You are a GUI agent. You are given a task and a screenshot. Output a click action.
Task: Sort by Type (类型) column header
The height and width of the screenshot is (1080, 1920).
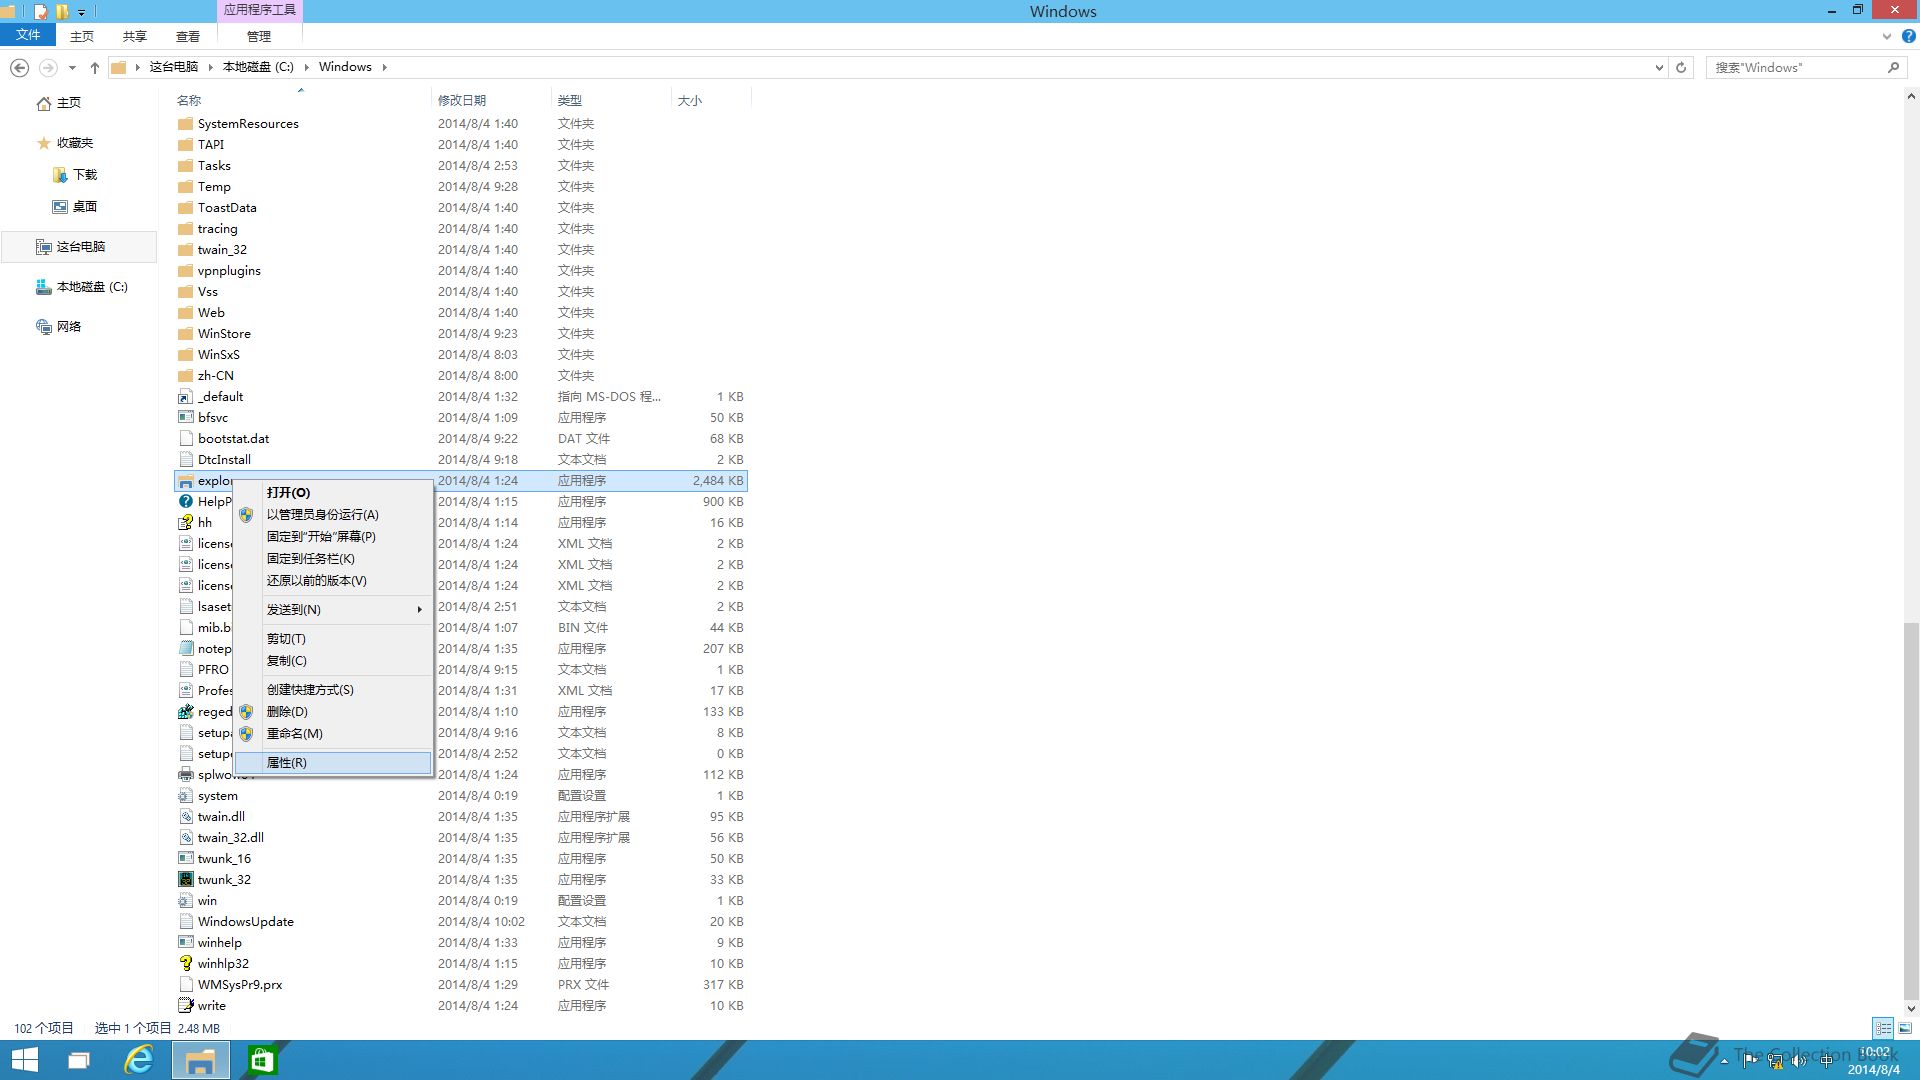coord(610,100)
